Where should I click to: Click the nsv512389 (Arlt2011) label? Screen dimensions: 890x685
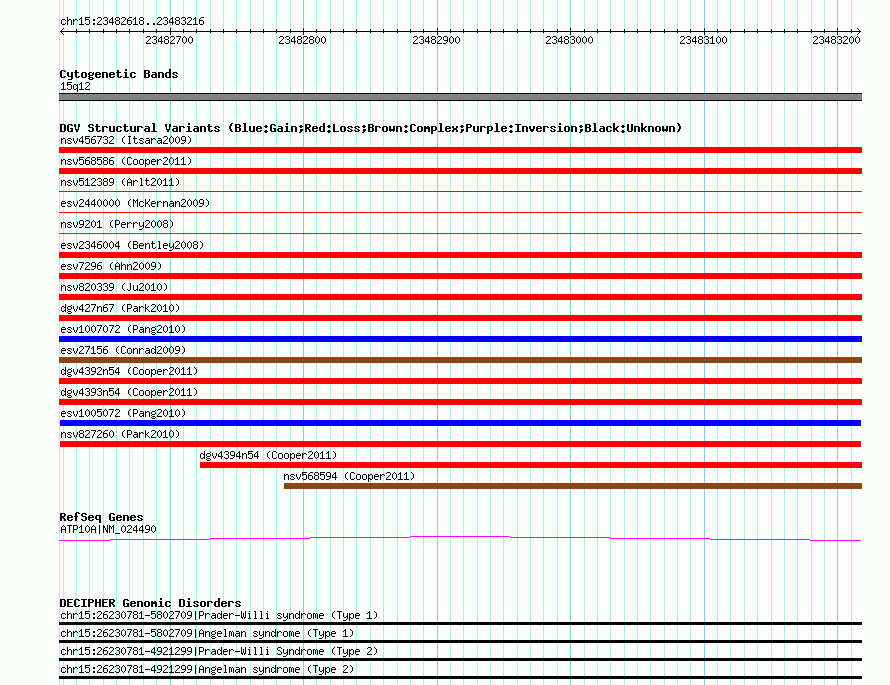click(120, 182)
